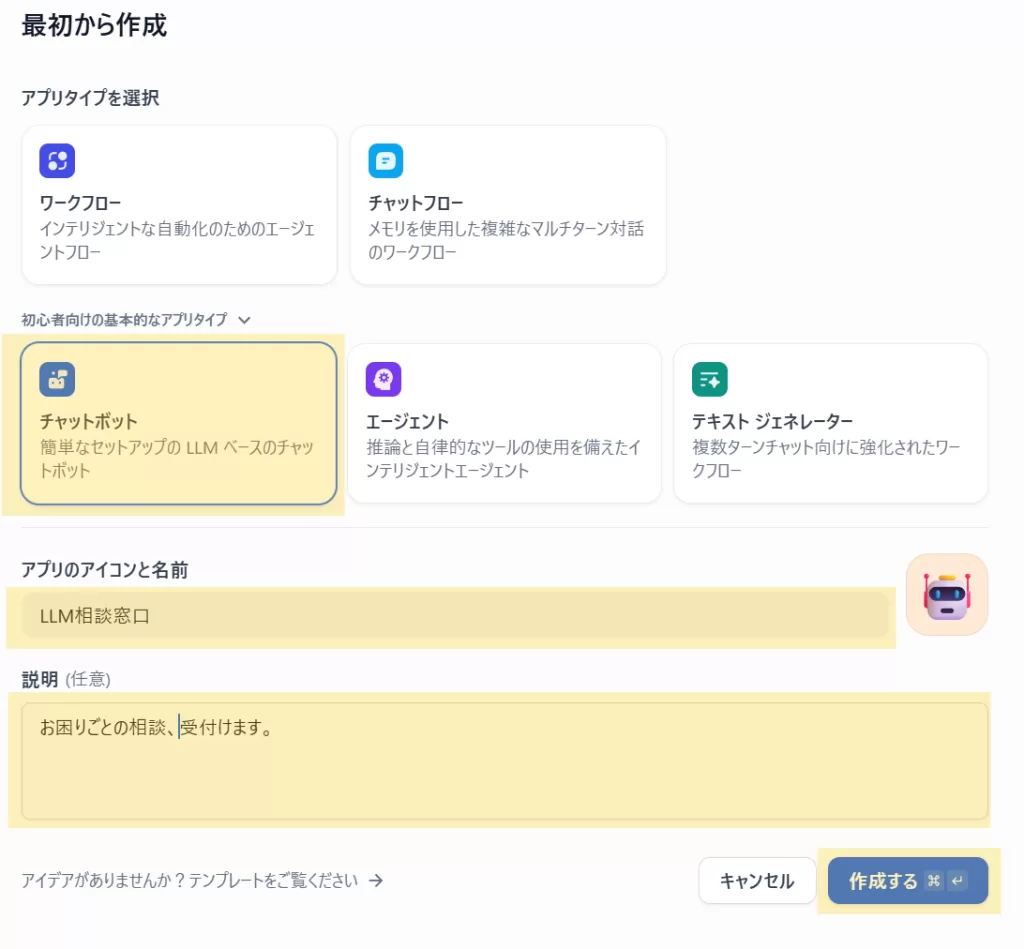Click the ワークフロー card's blue icon

tap(57, 160)
